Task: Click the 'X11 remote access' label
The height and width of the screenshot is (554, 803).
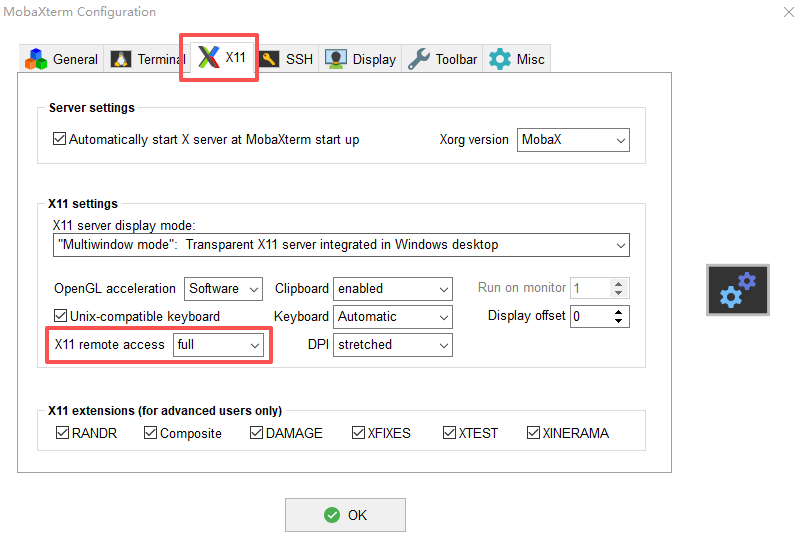Action: (x=110, y=345)
